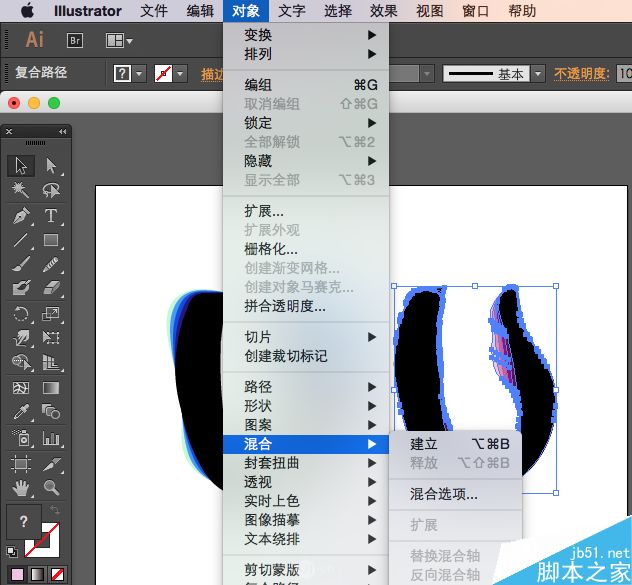The image size is (632, 585).
Task: Open the Apple menu
Action: 27,11
